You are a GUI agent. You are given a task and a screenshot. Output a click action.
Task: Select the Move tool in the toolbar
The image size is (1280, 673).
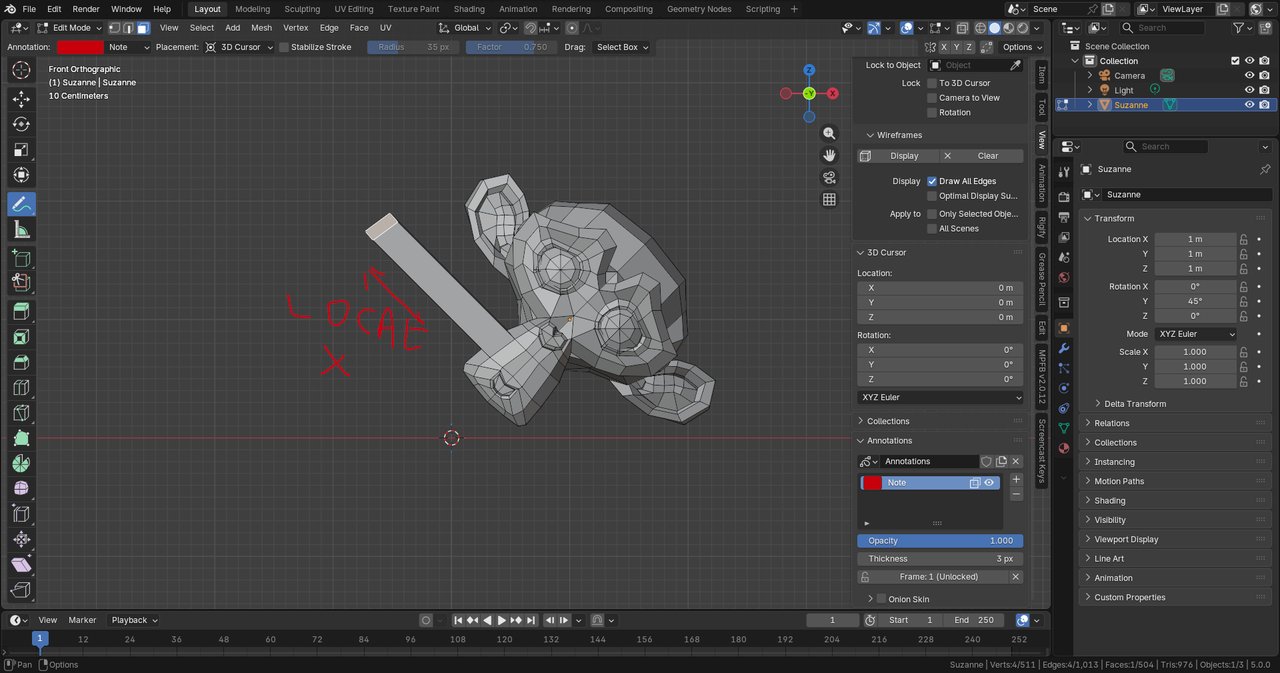21,98
